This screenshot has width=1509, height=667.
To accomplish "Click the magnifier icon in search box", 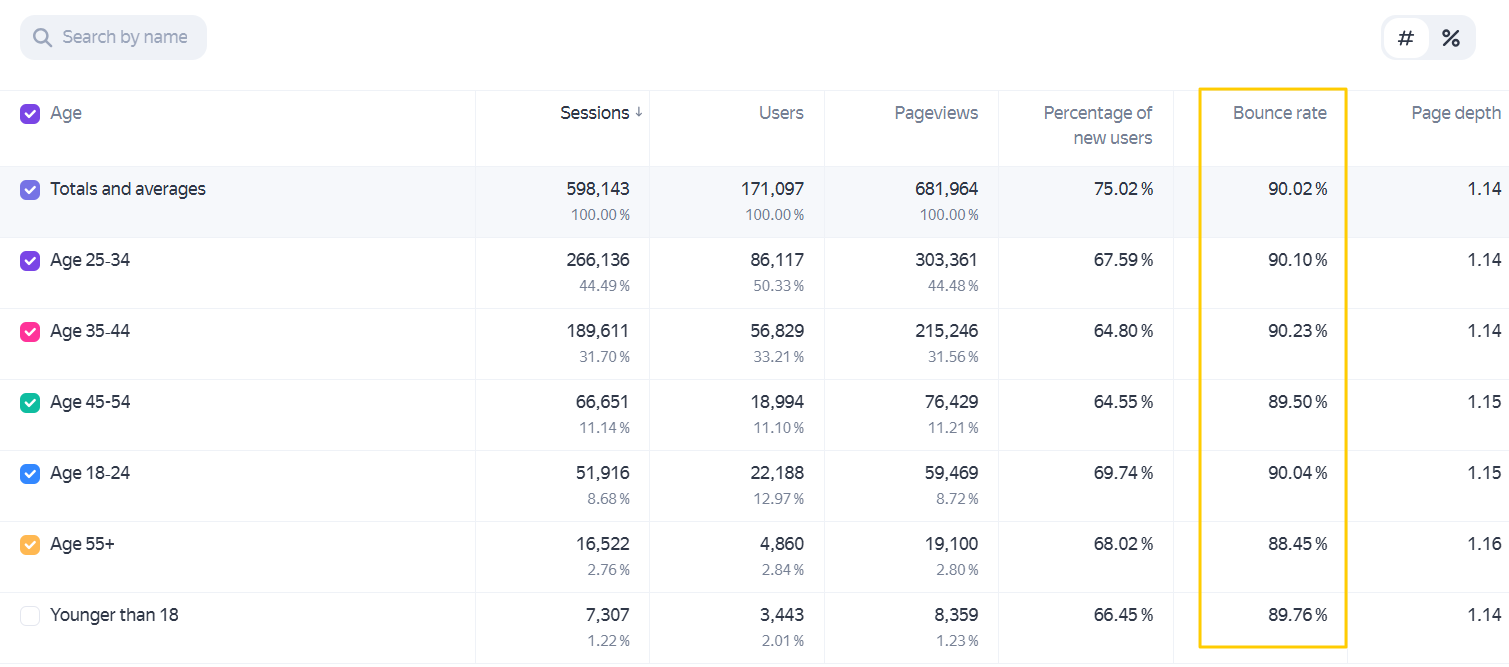I will [x=42, y=38].
